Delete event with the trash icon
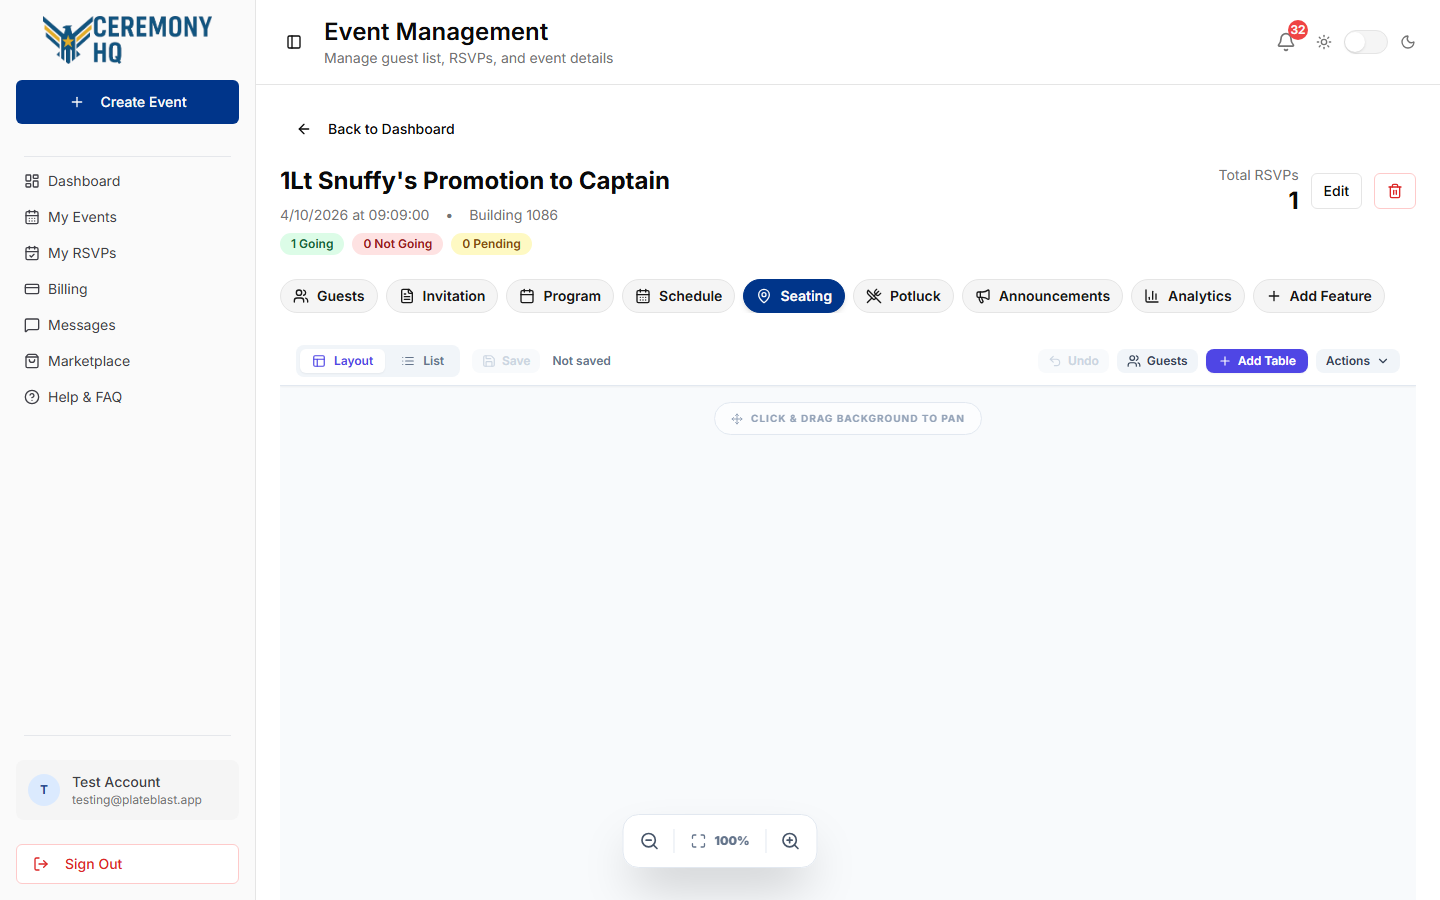1440x900 pixels. click(1395, 191)
